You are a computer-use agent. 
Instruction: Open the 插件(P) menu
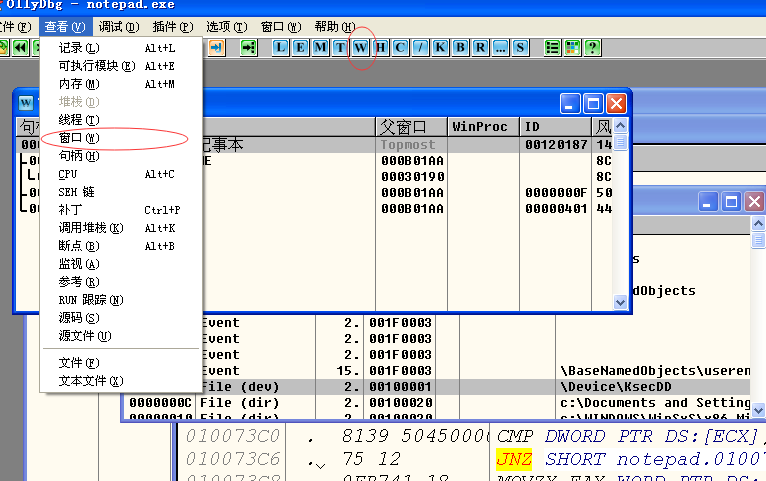click(x=173, y=26)
